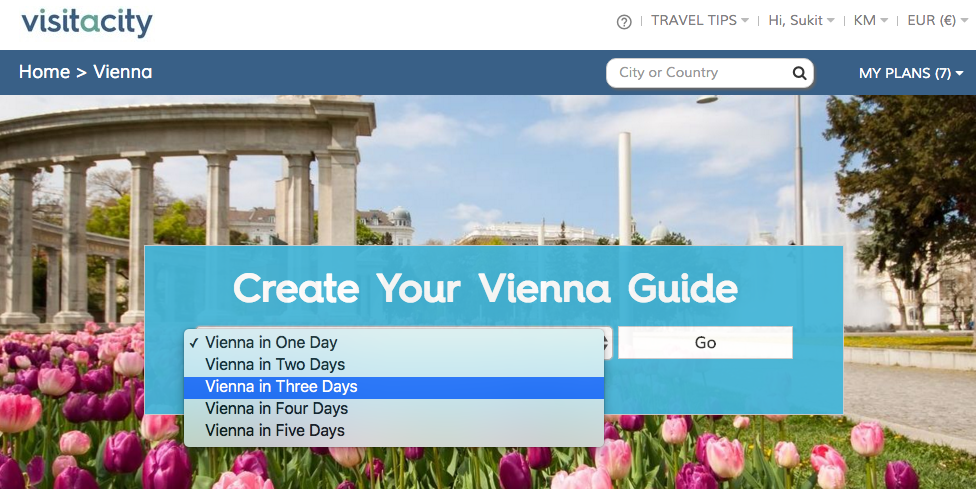Click the visitacity logo
Viewport: 976px width, 489px height.
point(87,23)
